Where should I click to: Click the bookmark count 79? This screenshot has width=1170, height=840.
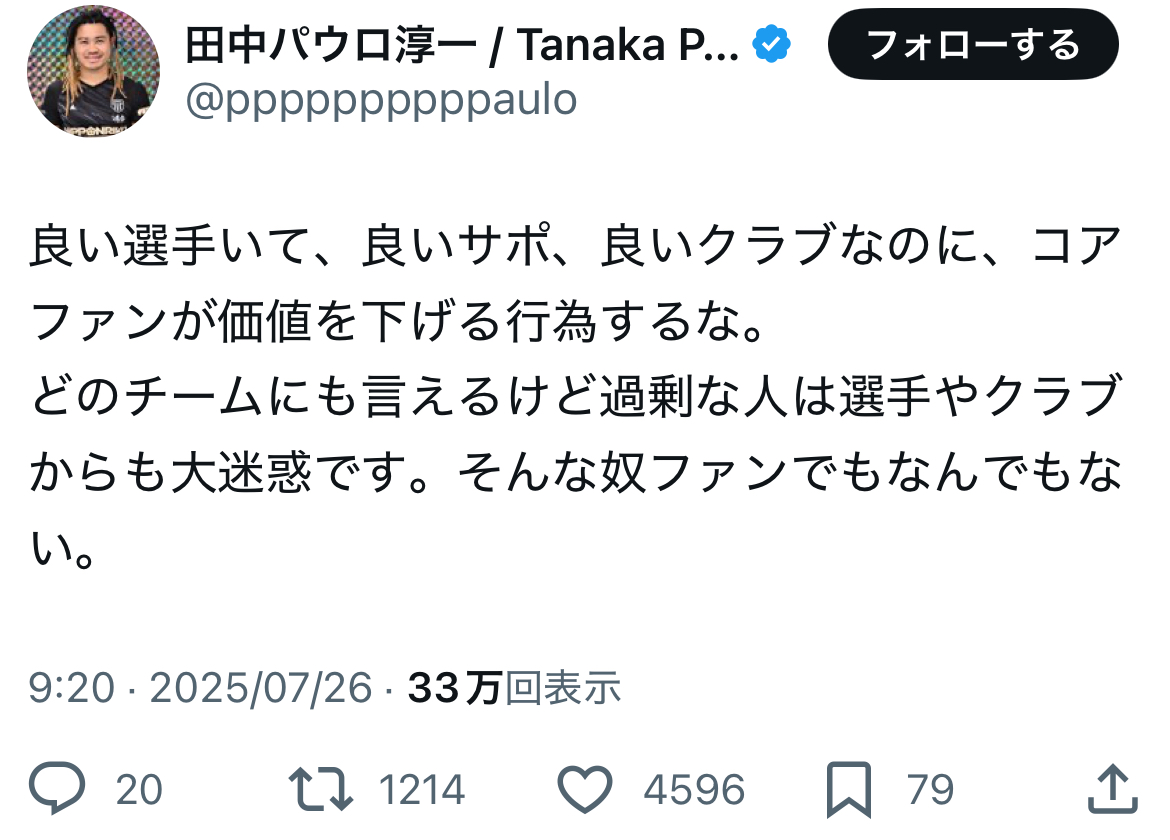point(930,790)
